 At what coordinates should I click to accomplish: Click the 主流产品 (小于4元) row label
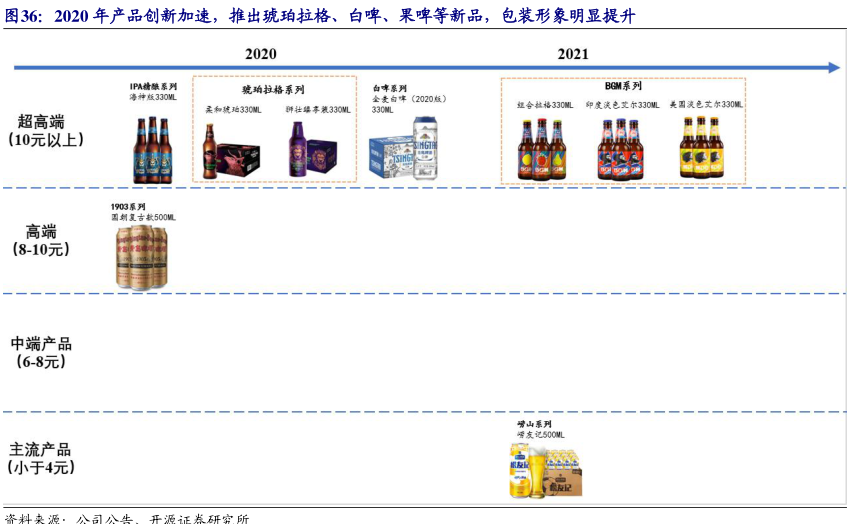(41, 458)
